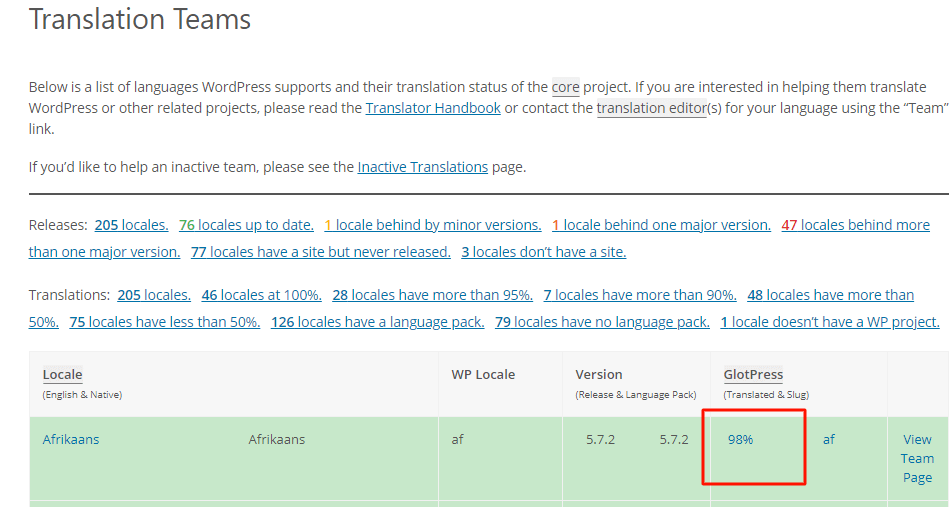Click the GlotPress column header
This screenshot has width=951, height=507.
coord(753,375)
